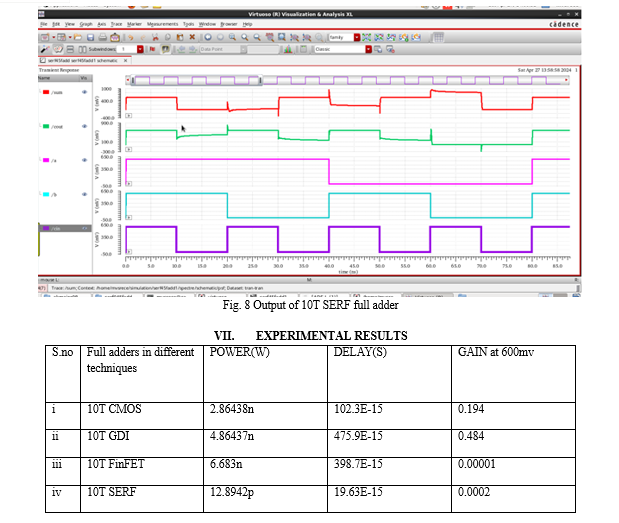The width and height of the screenshot is (619, 523).
Task: Click the first green crossed-traces icon
Action: 366,37
